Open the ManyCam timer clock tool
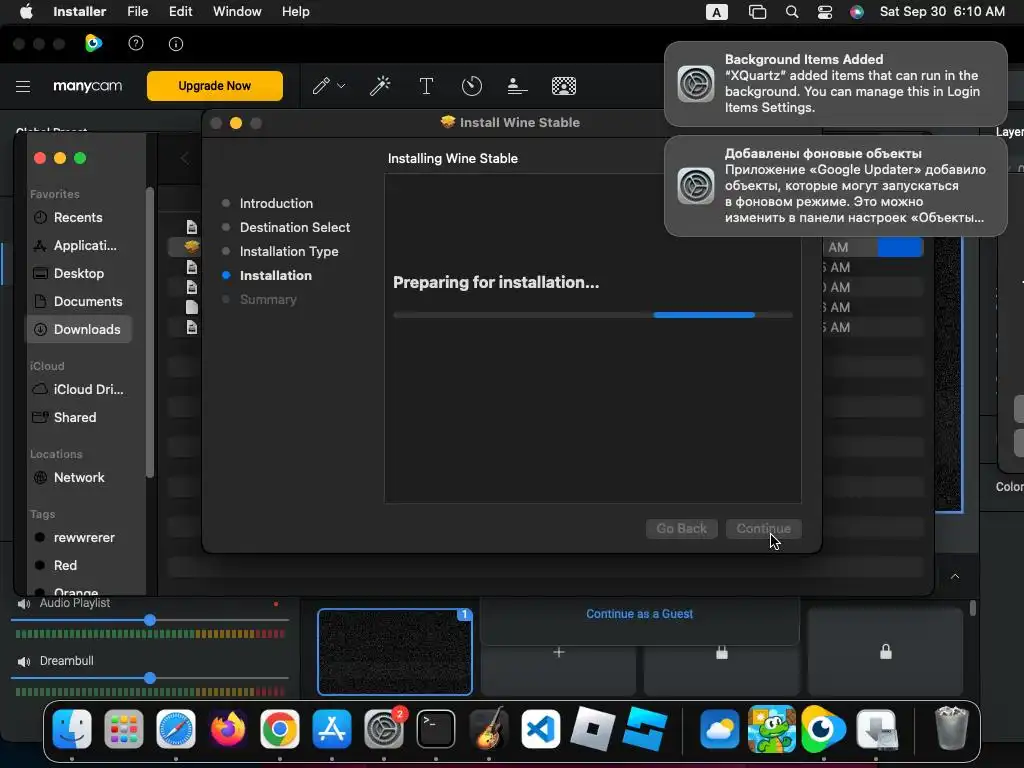Screen dimensions: 1024x768 coord(472,86)
